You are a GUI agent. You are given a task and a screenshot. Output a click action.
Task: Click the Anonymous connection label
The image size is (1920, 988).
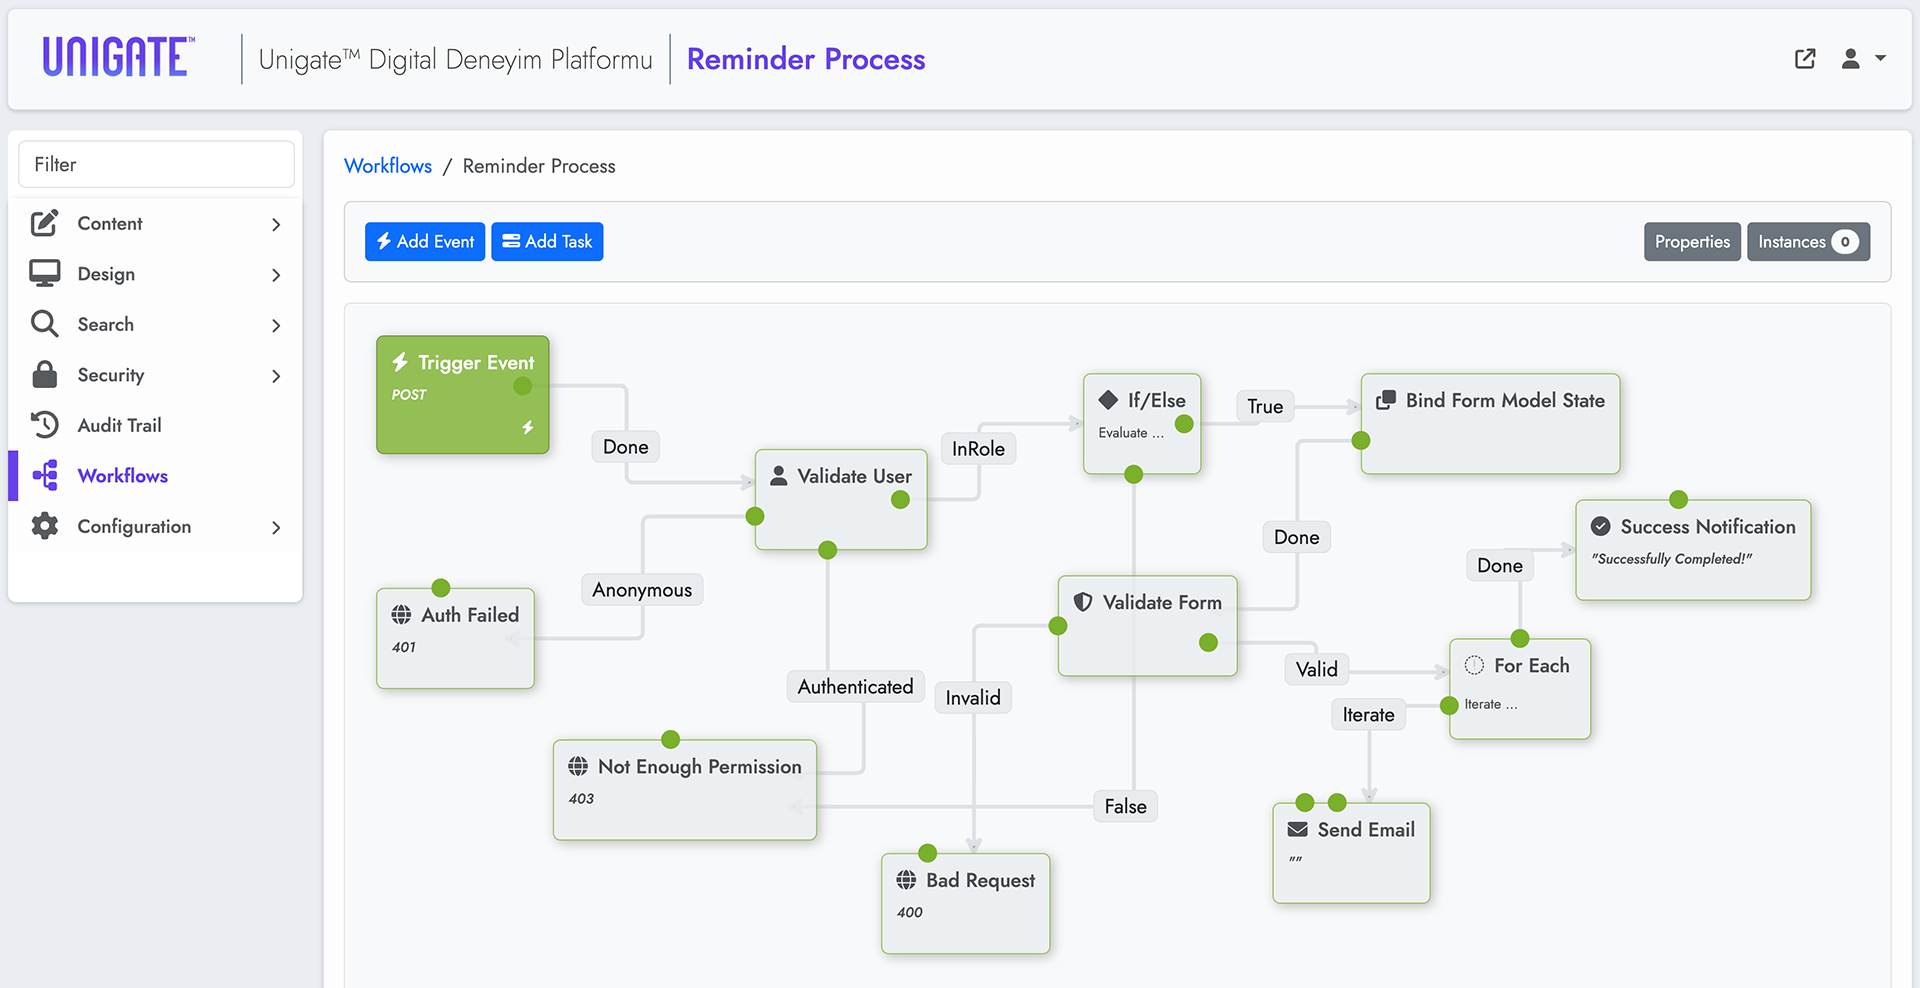(x=642, y=589)
